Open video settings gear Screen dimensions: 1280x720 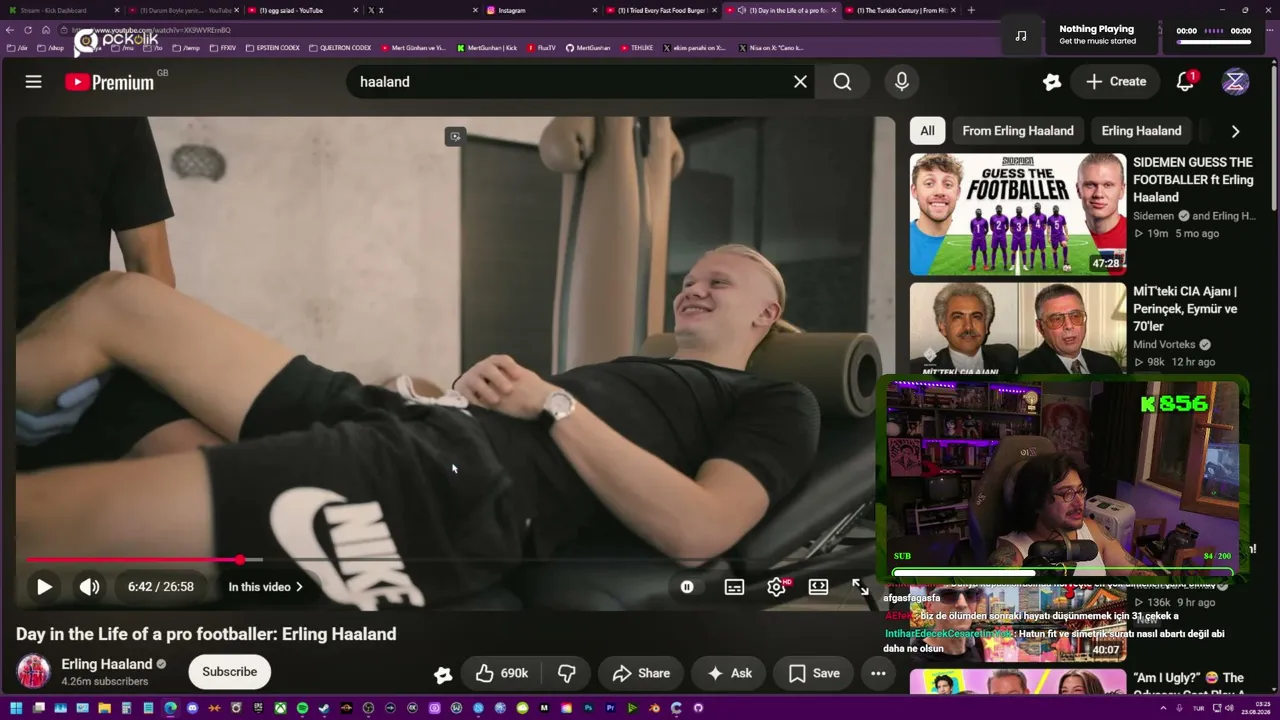(x=776, y=587)
